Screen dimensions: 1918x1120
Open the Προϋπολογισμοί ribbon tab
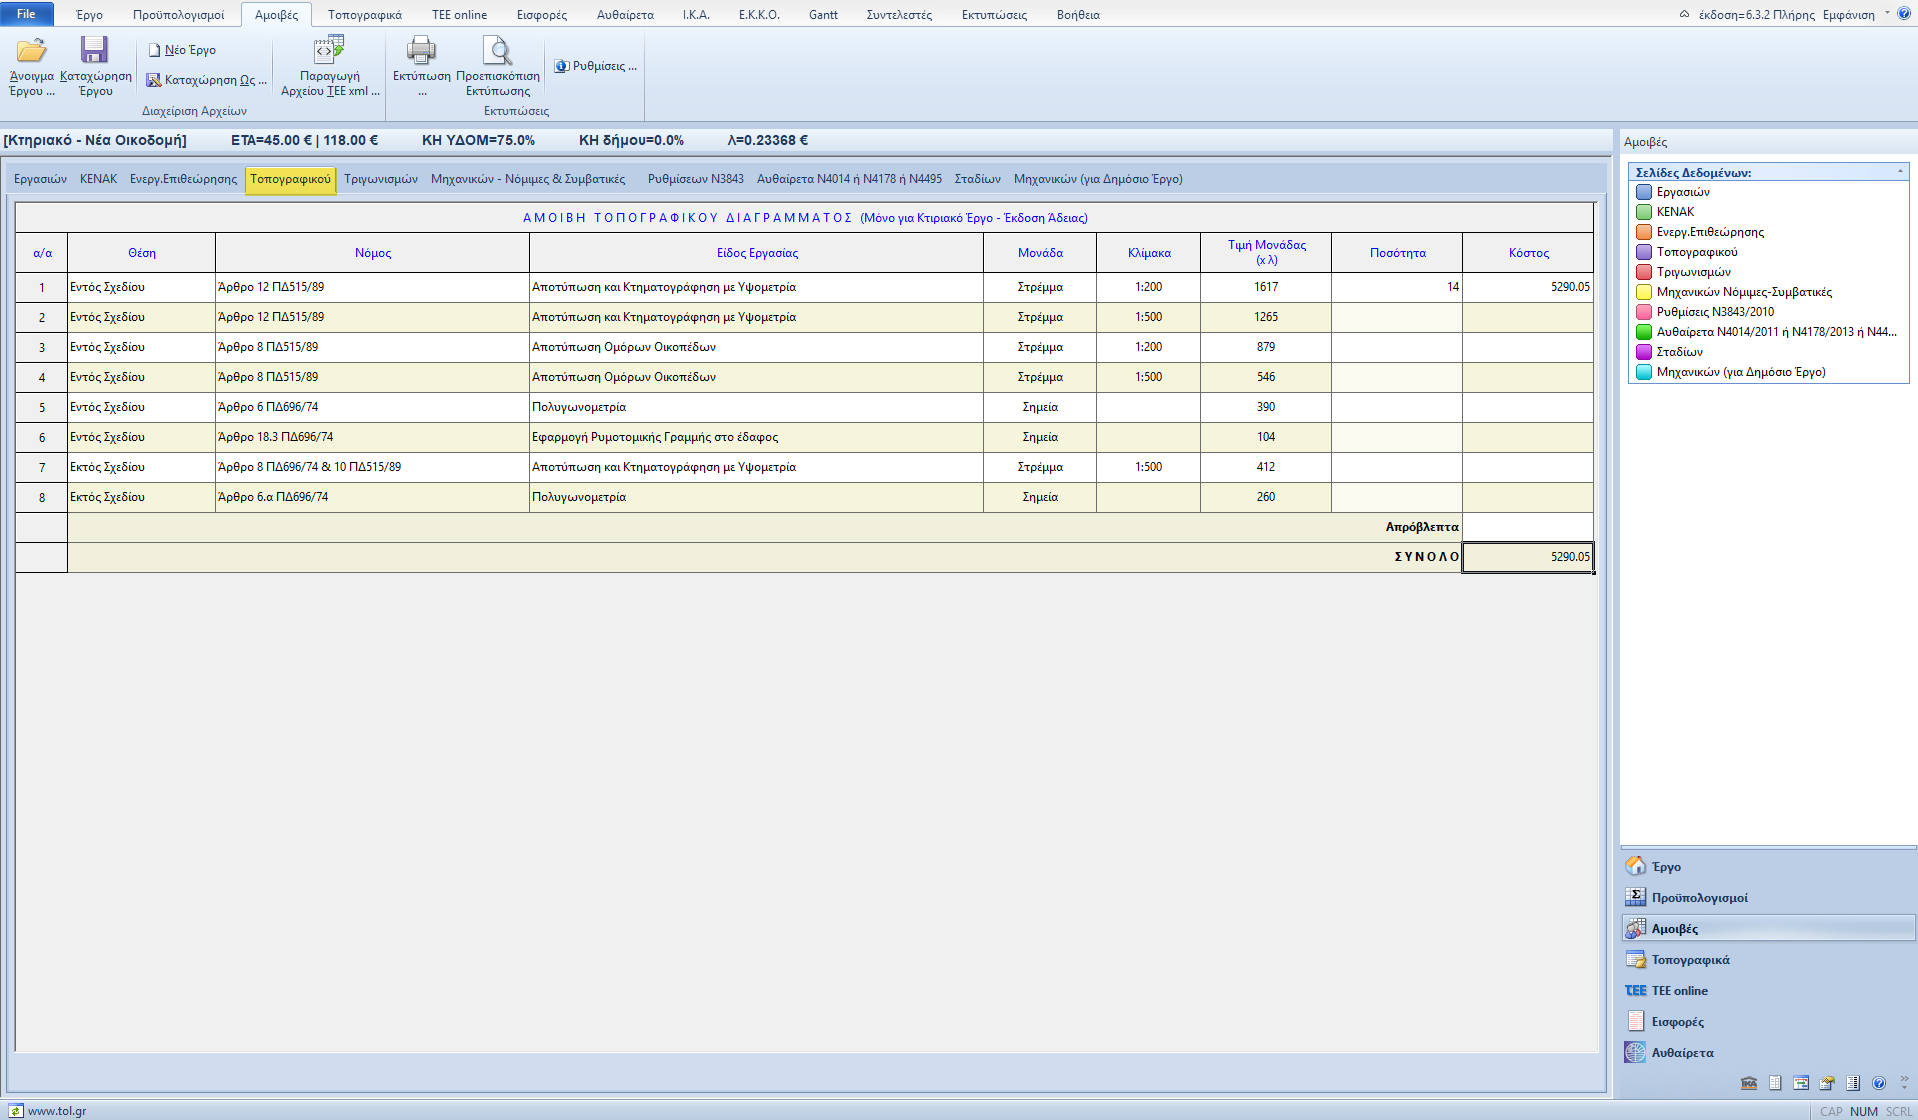[178, 15]
